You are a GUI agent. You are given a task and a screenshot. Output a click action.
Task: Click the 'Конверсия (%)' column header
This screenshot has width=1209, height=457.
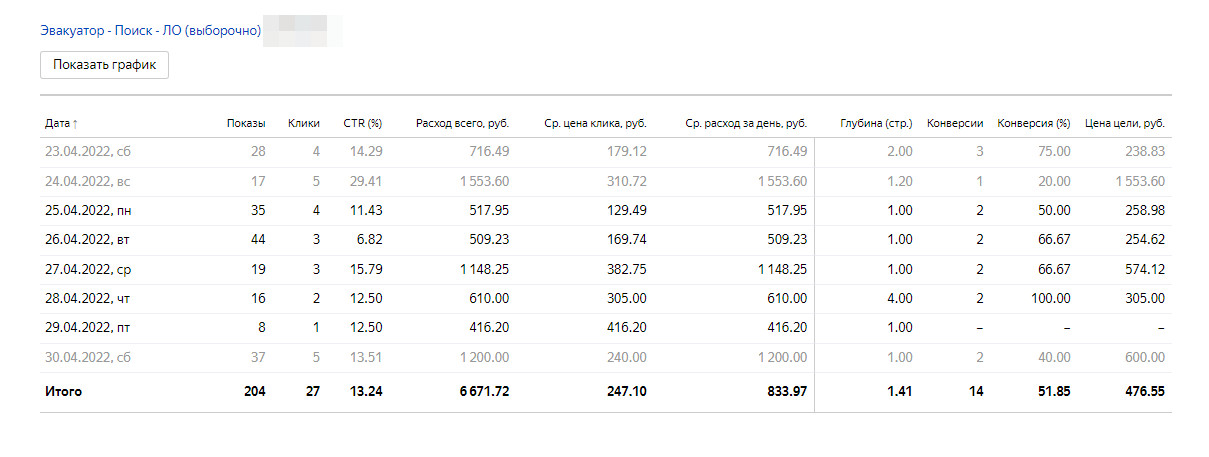click(x=1034, y=123)
